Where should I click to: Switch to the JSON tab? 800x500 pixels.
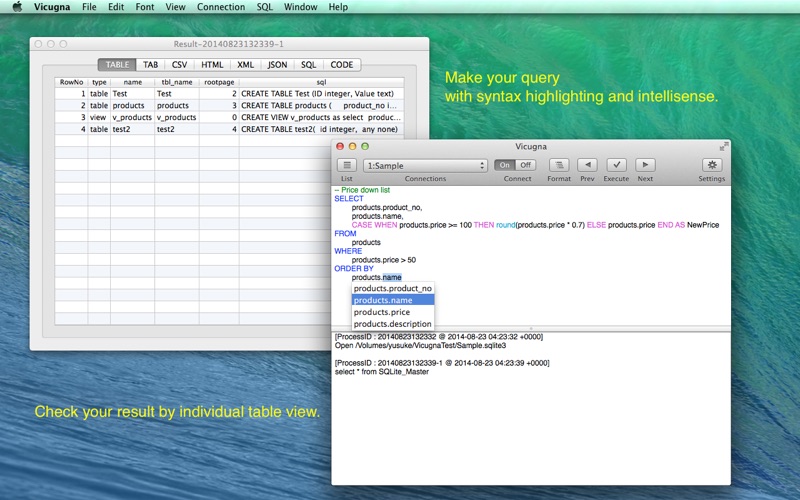click(277, 65)
